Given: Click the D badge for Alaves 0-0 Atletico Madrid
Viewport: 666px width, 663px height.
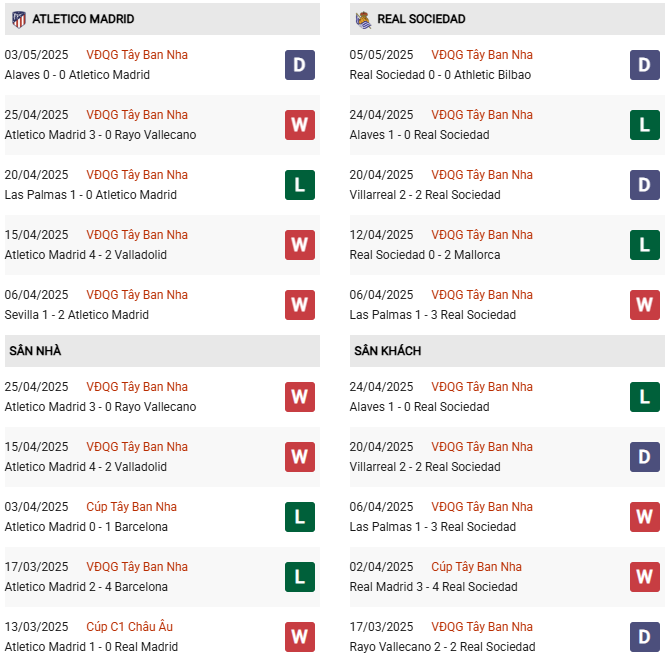Looking at the screenshot, I should [300, 65].
